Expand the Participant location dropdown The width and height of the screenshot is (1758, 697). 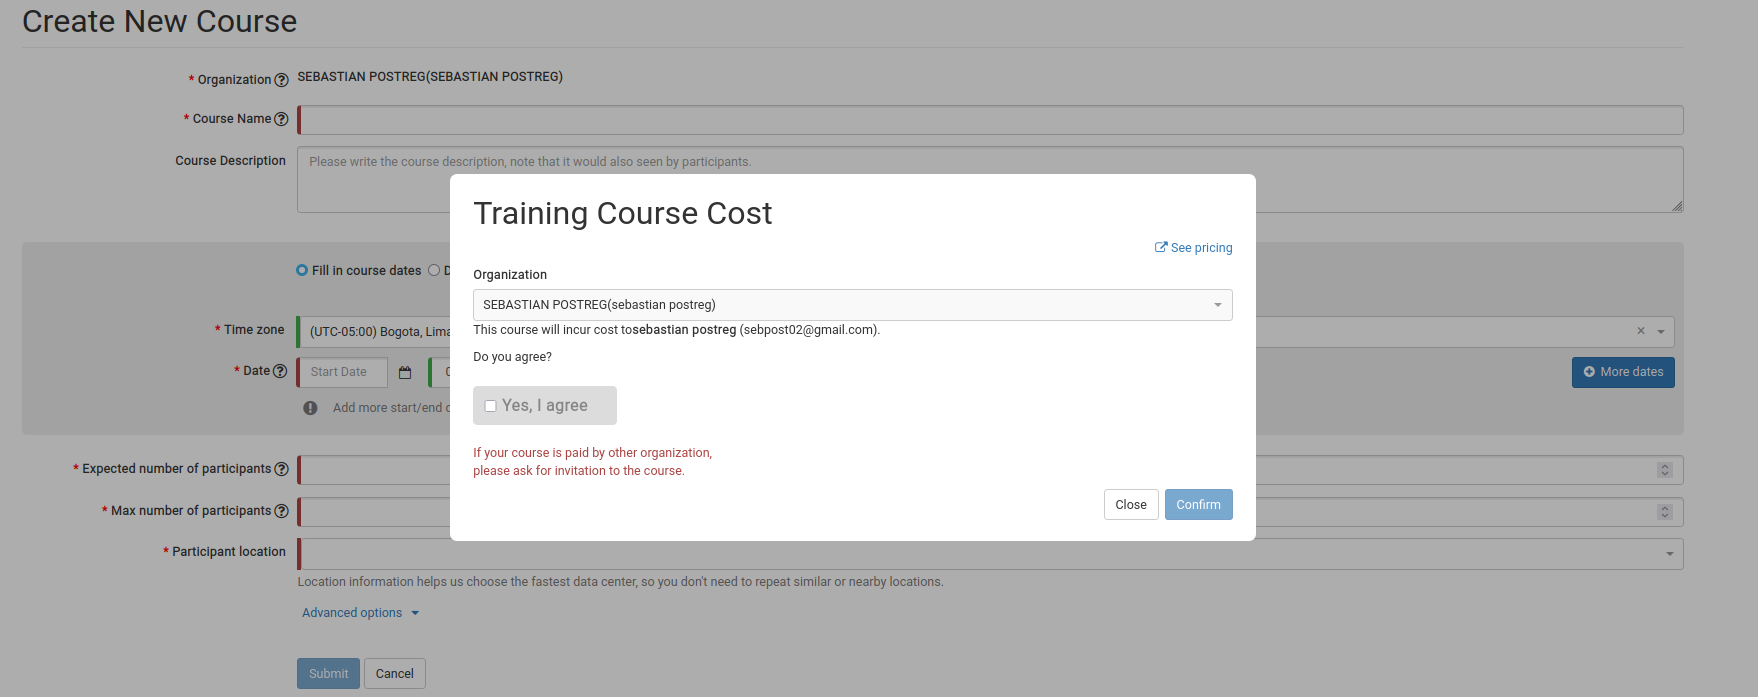click(1669, 554)
